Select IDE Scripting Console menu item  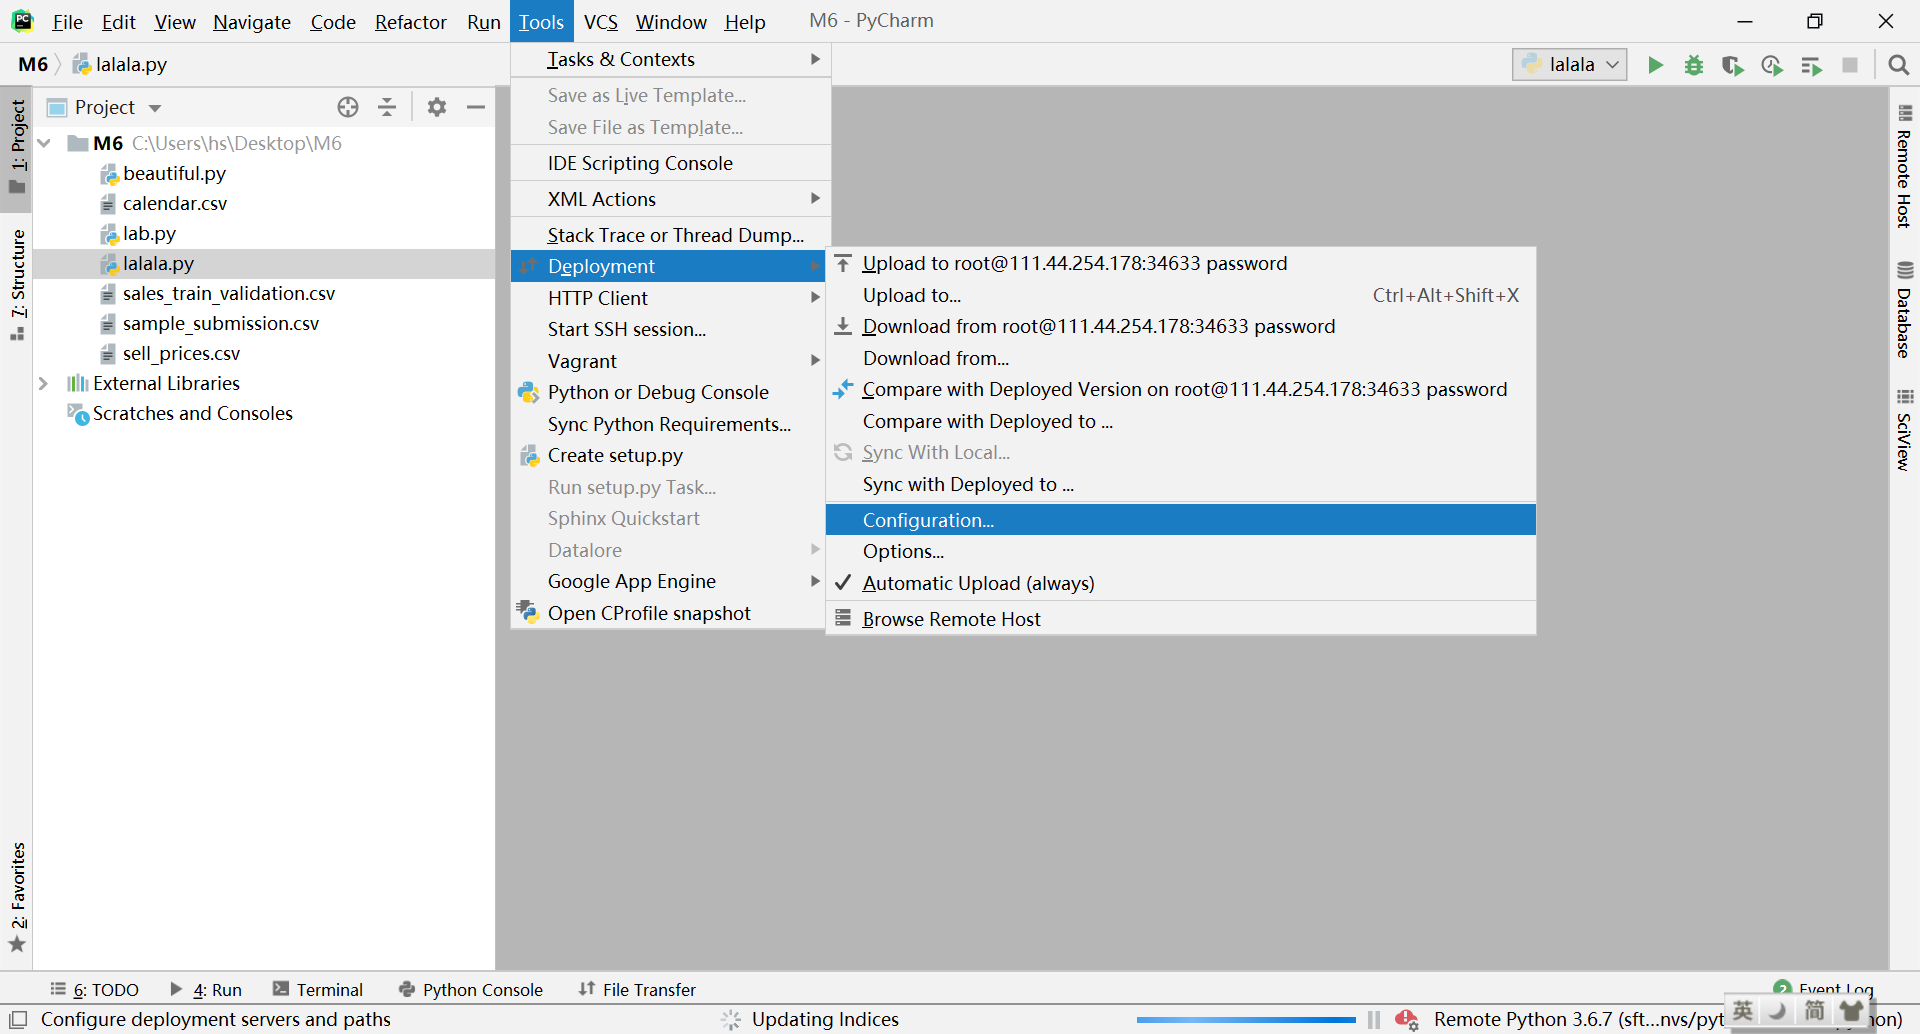click(x=670, y=163)
